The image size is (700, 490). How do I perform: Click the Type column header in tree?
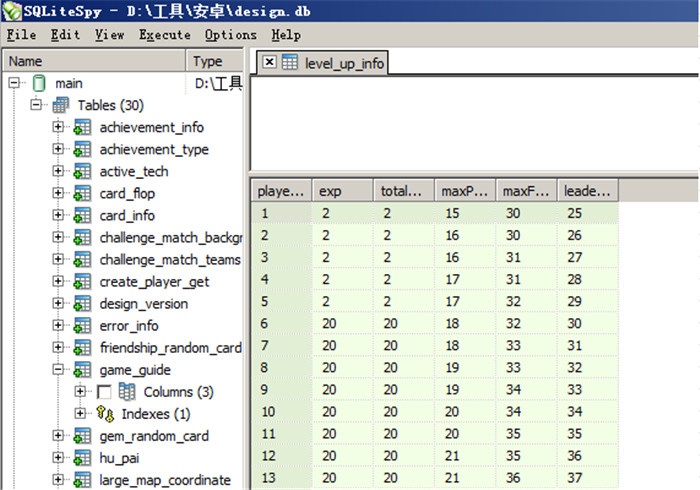point(215,61)
